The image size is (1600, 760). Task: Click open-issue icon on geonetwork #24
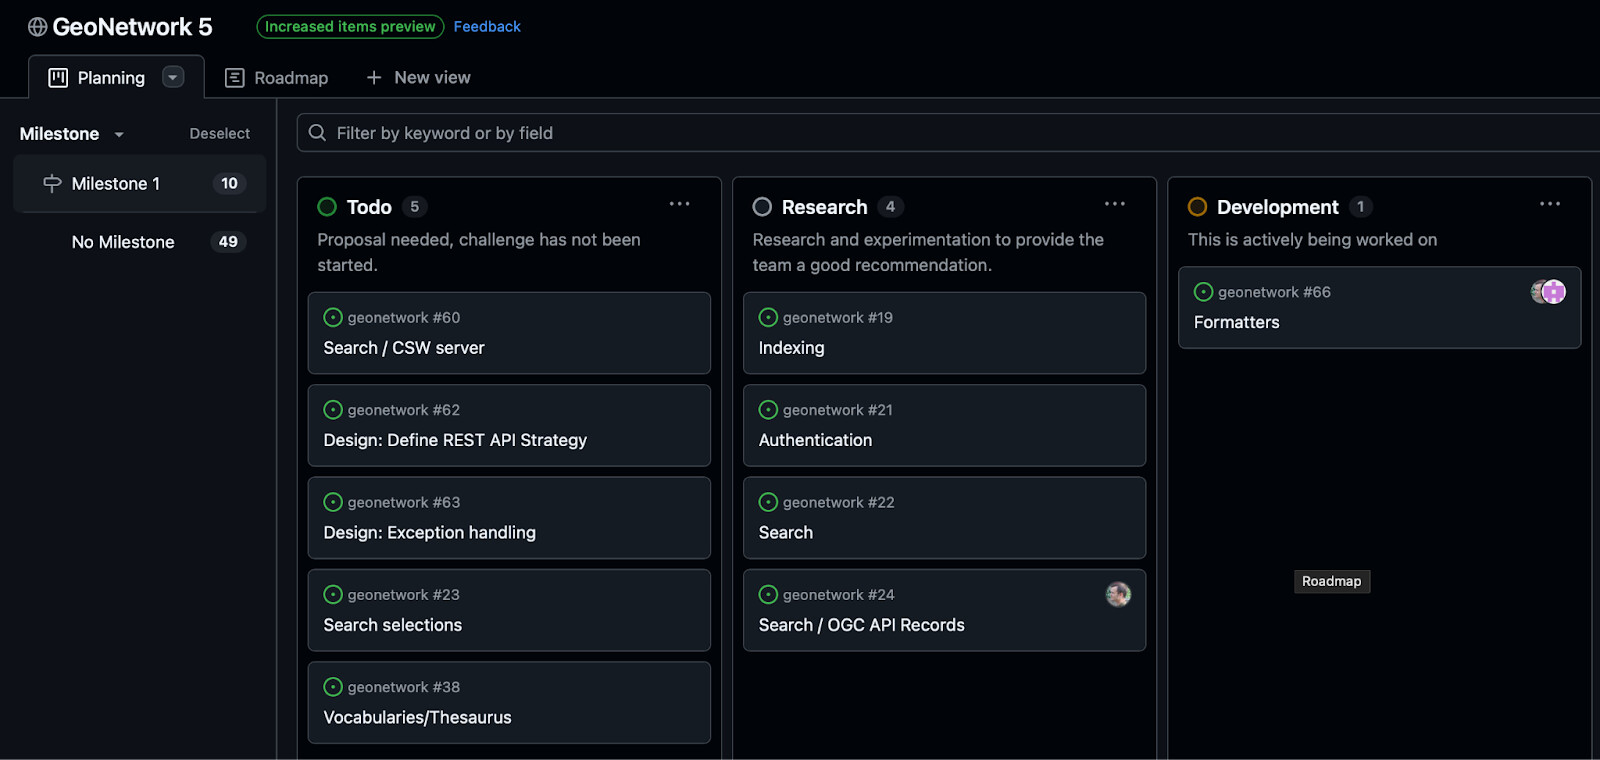click(x=768, y=595)
